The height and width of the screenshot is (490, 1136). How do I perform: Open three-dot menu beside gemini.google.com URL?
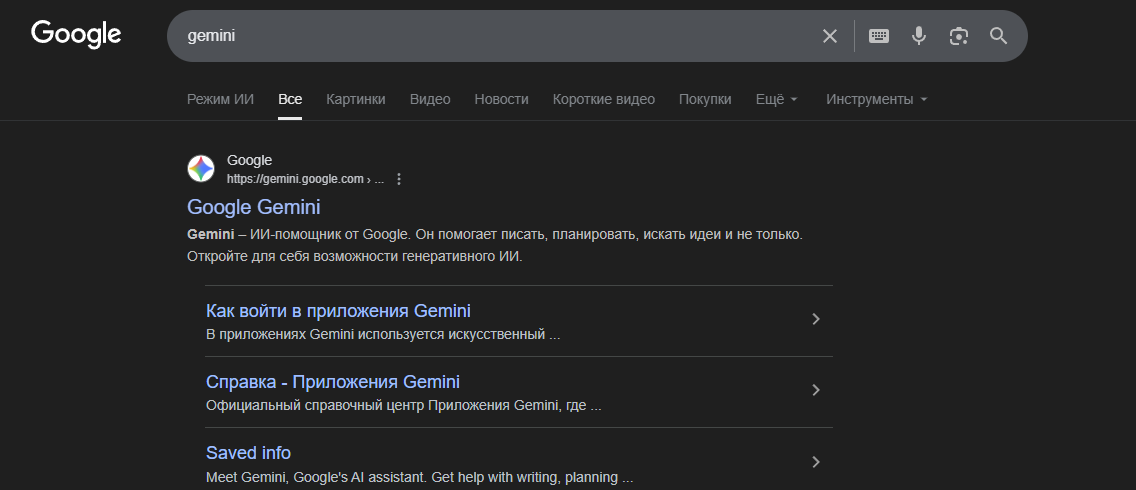(399, 179)
